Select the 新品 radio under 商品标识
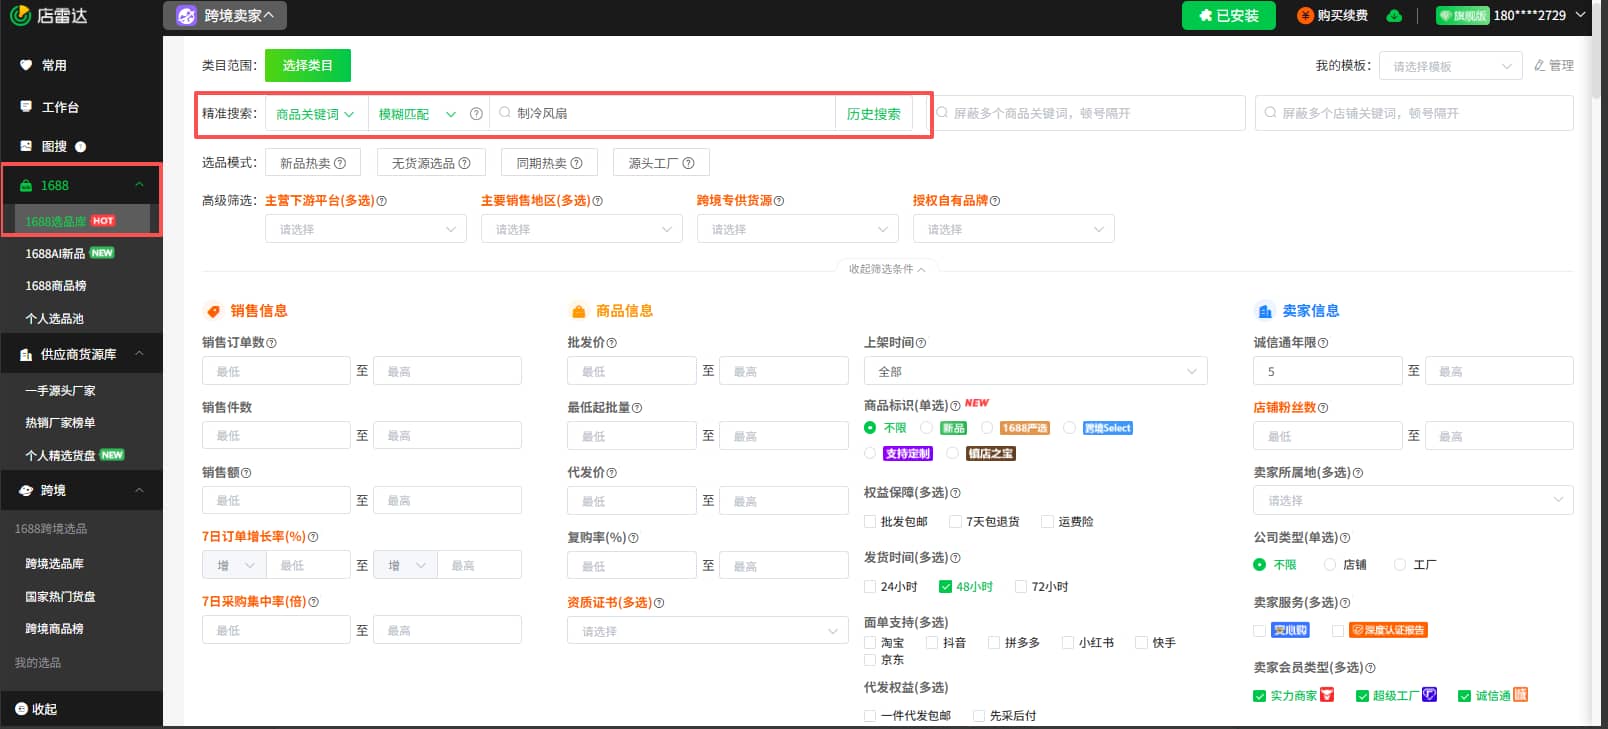This screenshot has height=729, width=1608. click(927, 428)
